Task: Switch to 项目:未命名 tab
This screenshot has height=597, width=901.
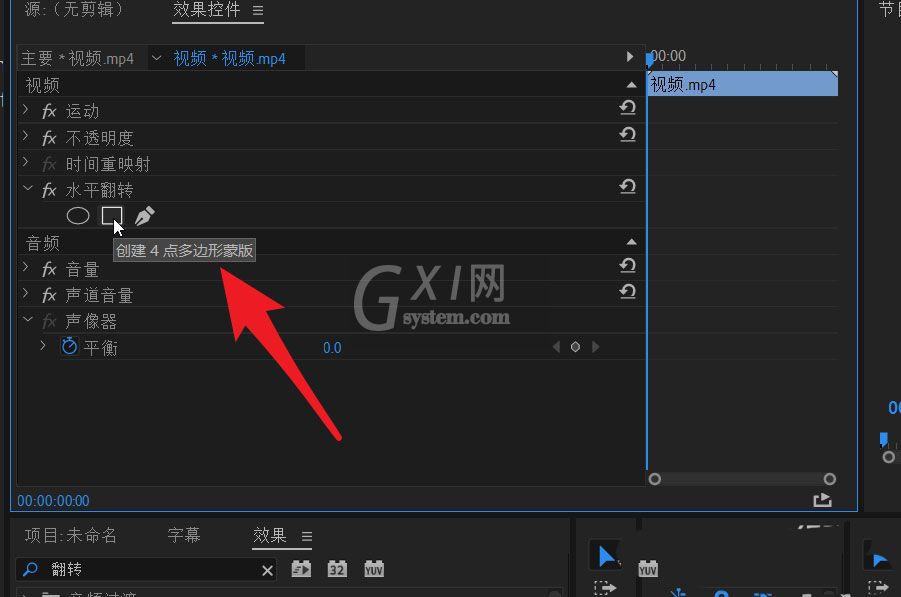Action: tap(71, 536)
